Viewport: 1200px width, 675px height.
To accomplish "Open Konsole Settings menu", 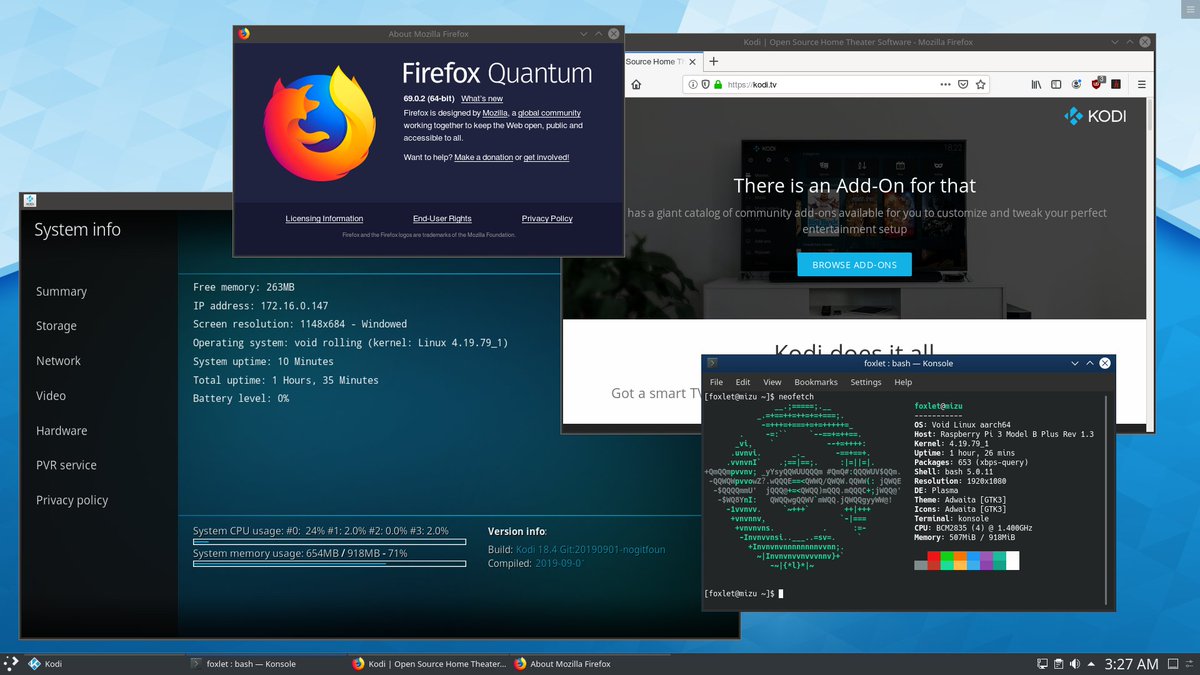I will [866, 382].
